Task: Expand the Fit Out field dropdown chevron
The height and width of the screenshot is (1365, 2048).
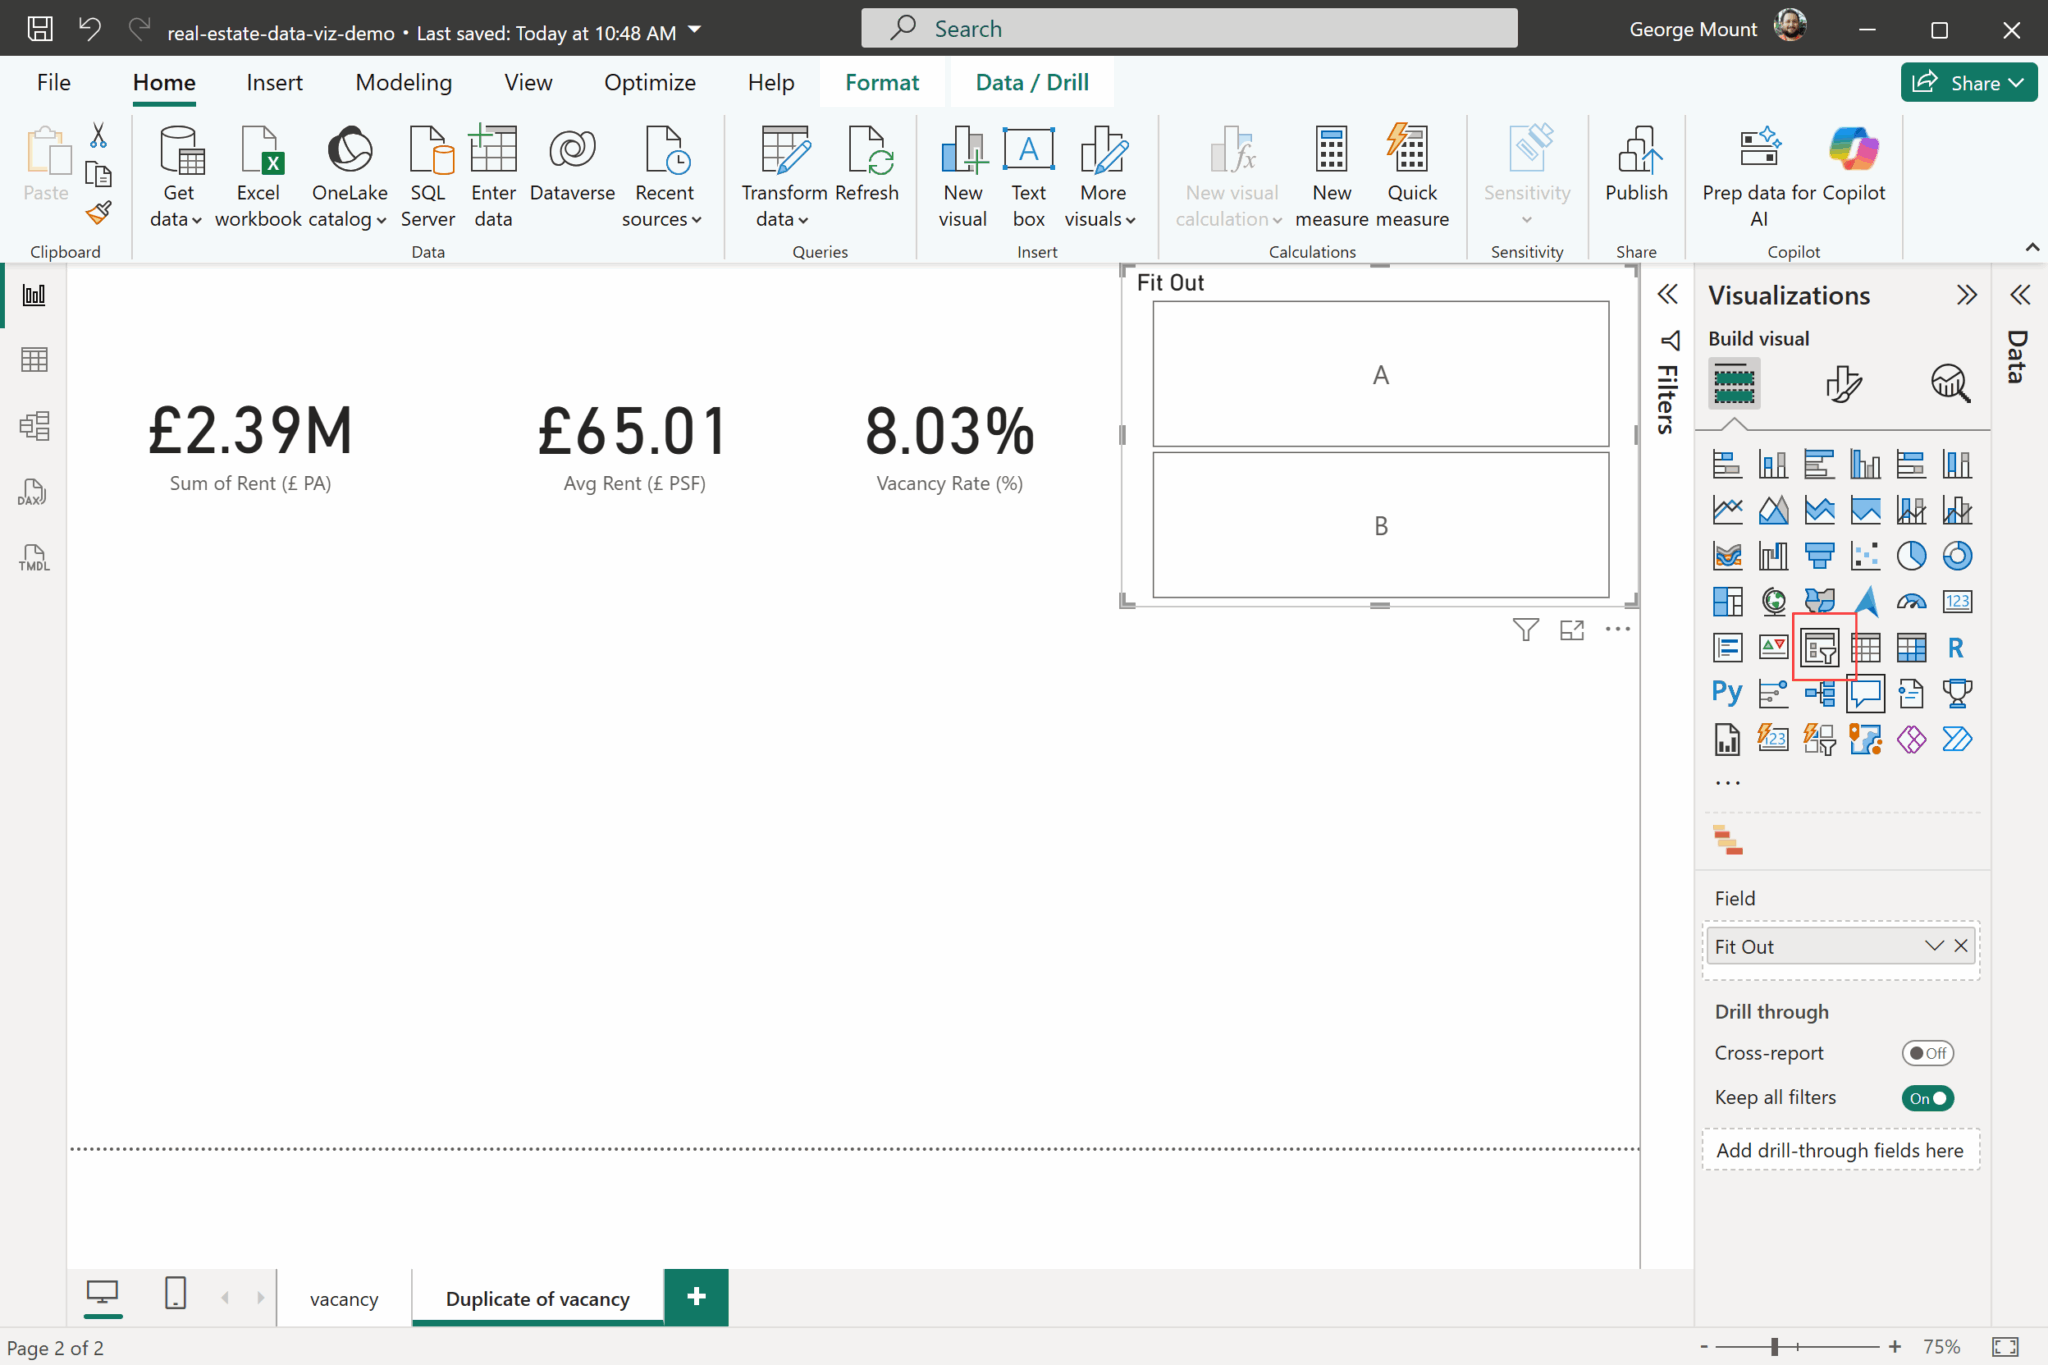Action: (x=1934, y=946)
